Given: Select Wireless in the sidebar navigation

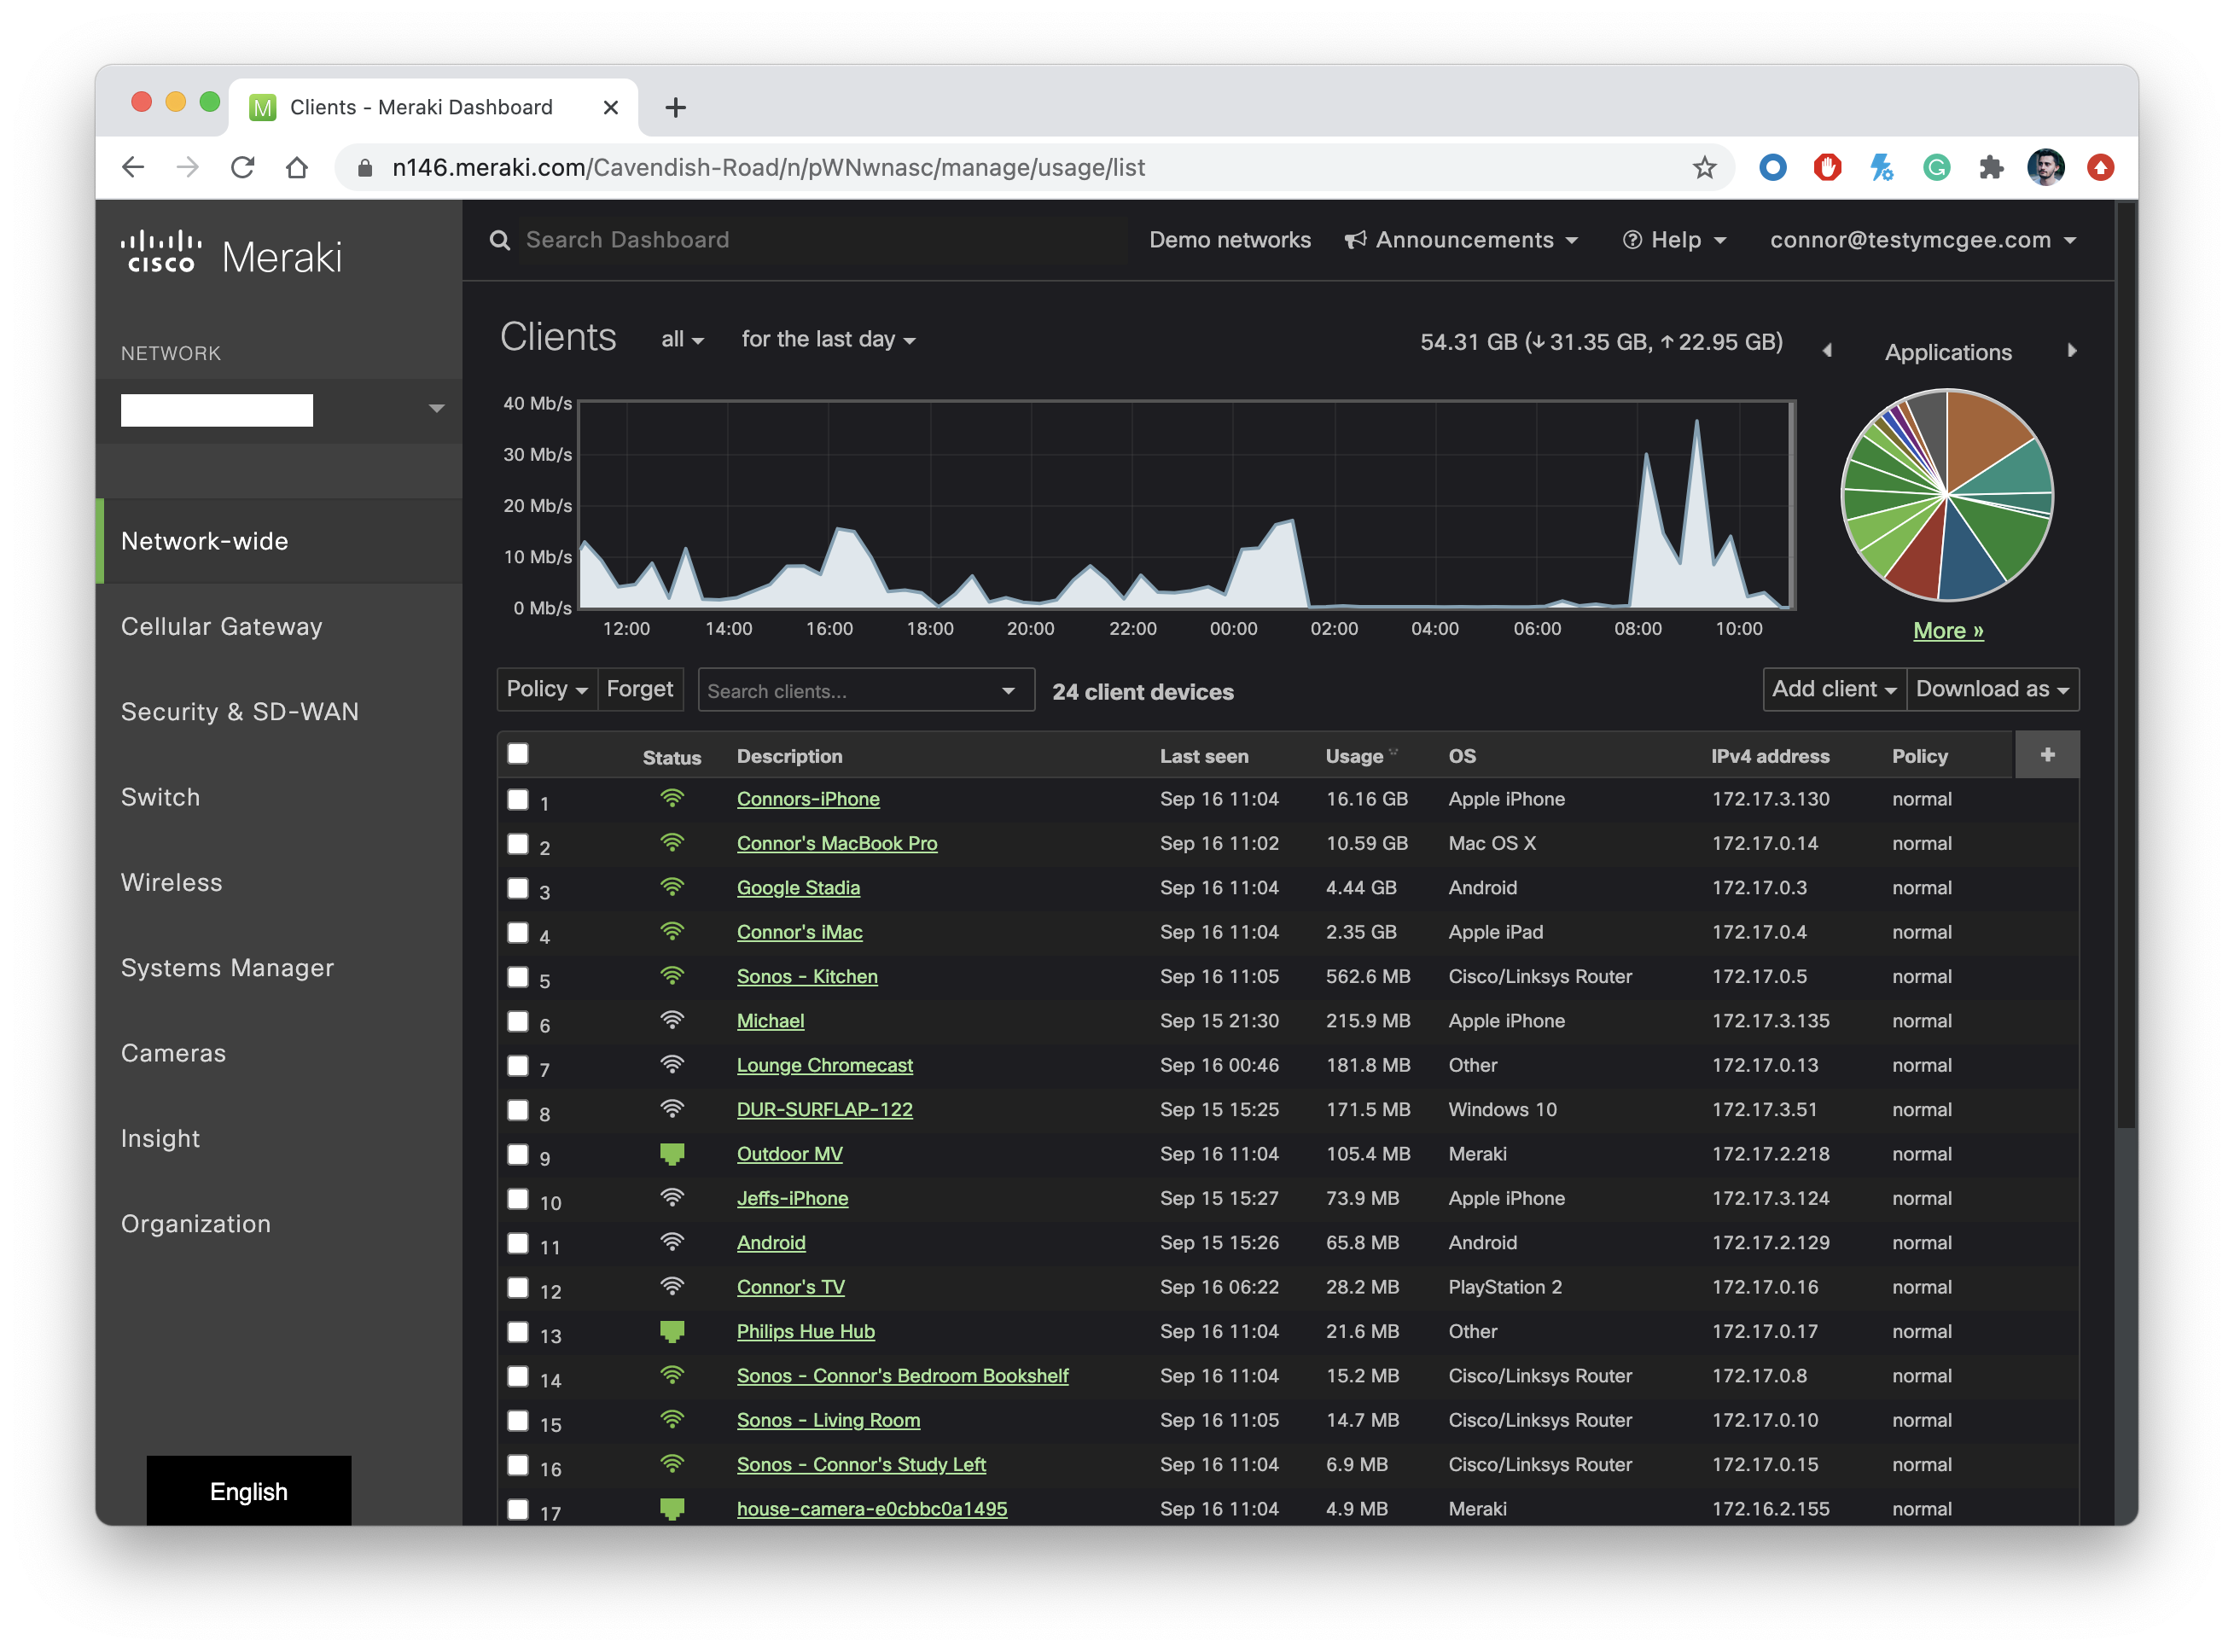Looking at the screenshot, I should point(172,882).
